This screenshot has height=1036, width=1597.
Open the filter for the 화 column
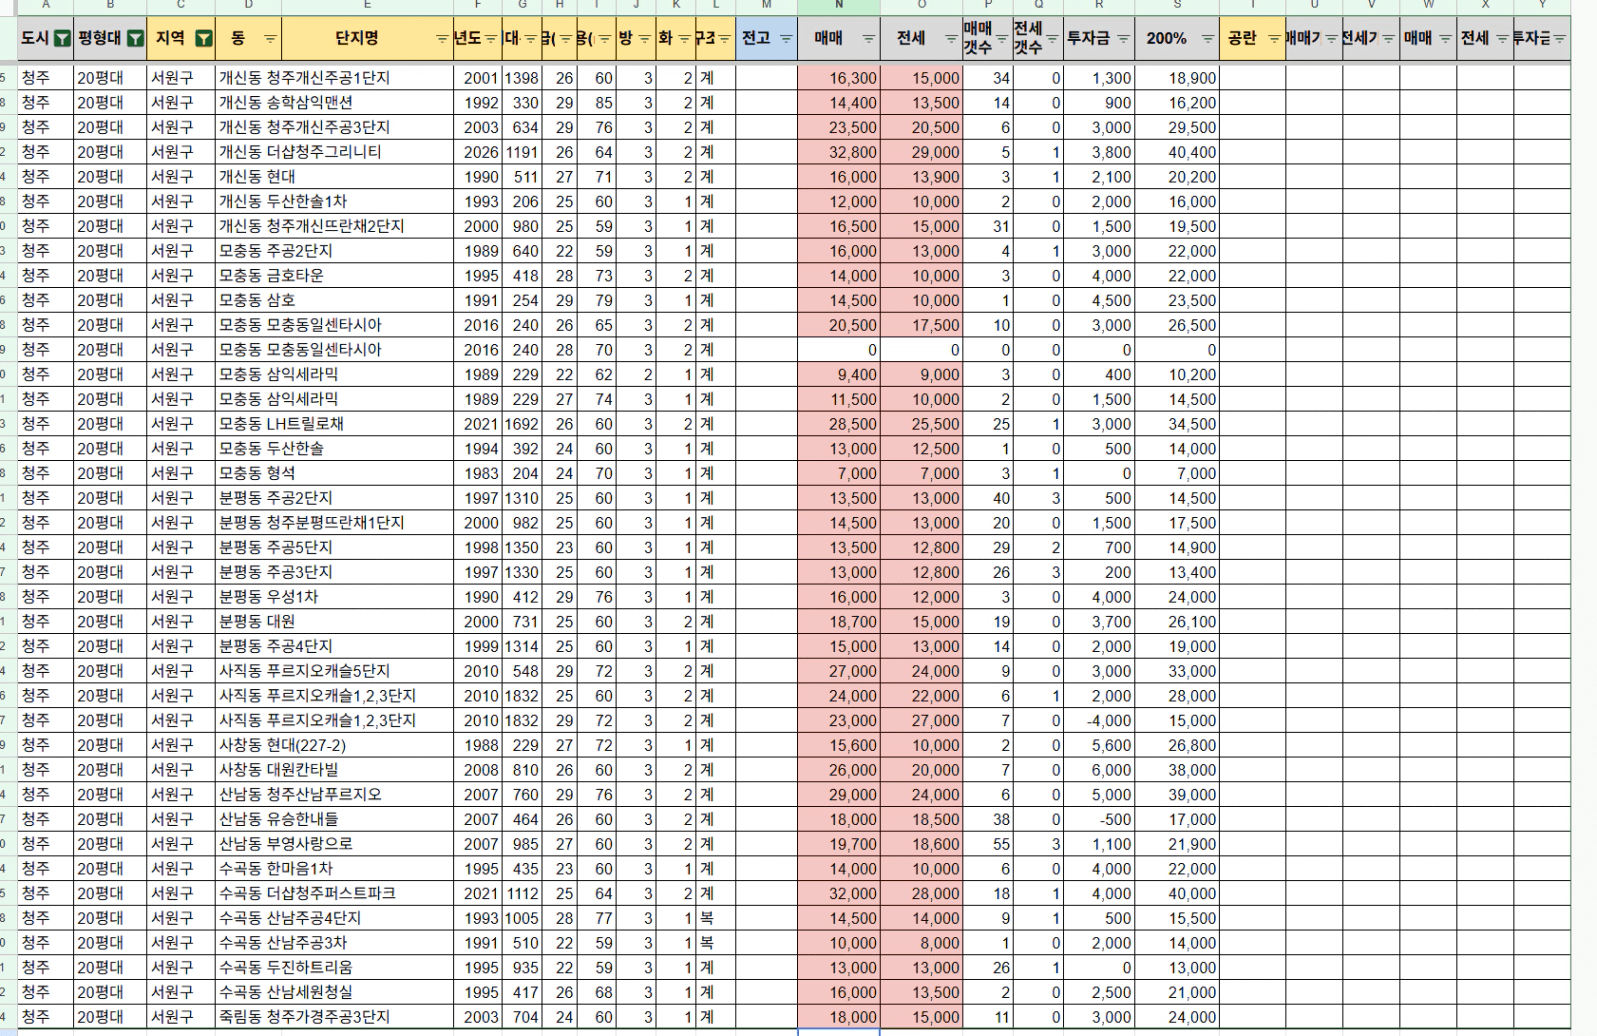(x=684, y=39)
